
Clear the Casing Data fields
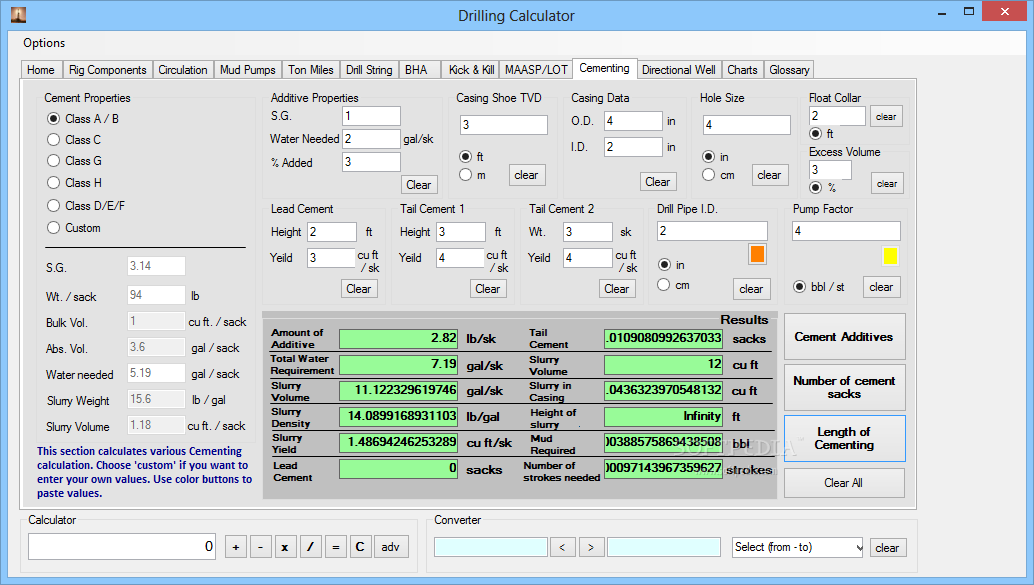point(657,181)
